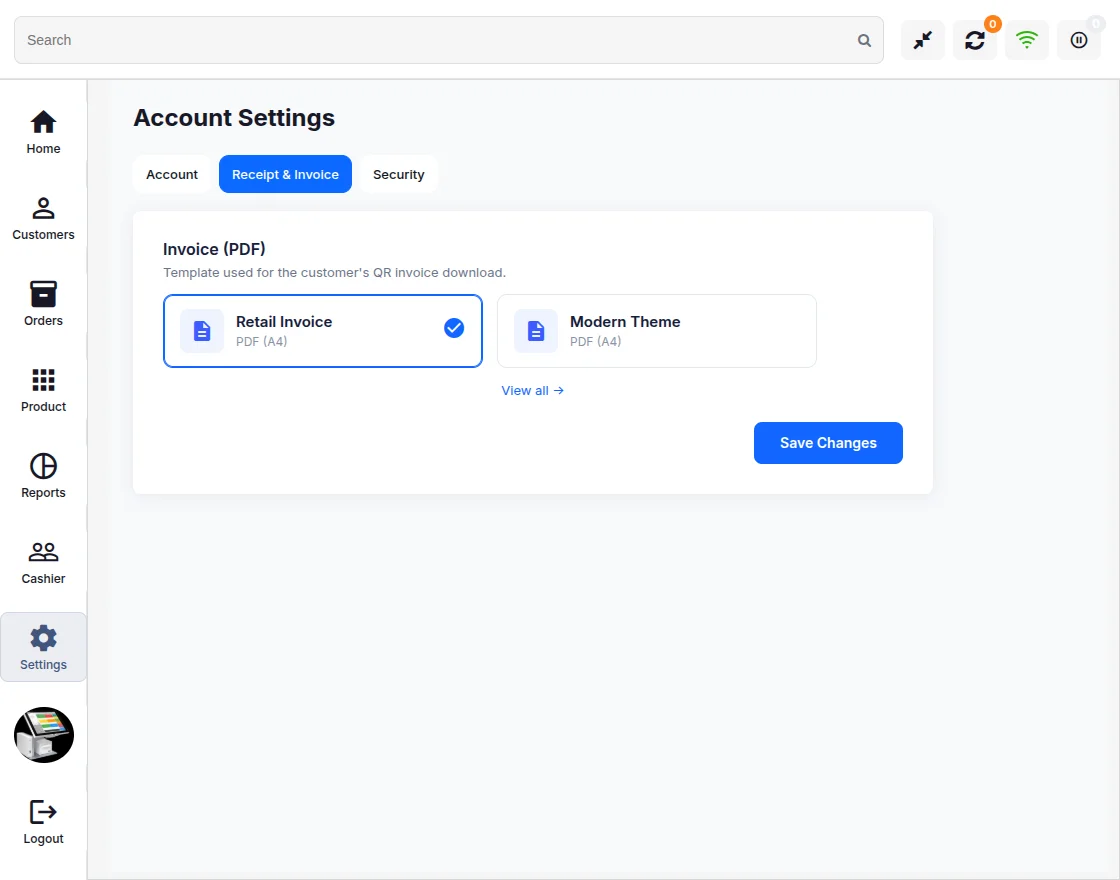This screenshot has height=880, width=1120.
Task: Click the POS profile avatar thumbnail
Action: click(x=44, y=735)
